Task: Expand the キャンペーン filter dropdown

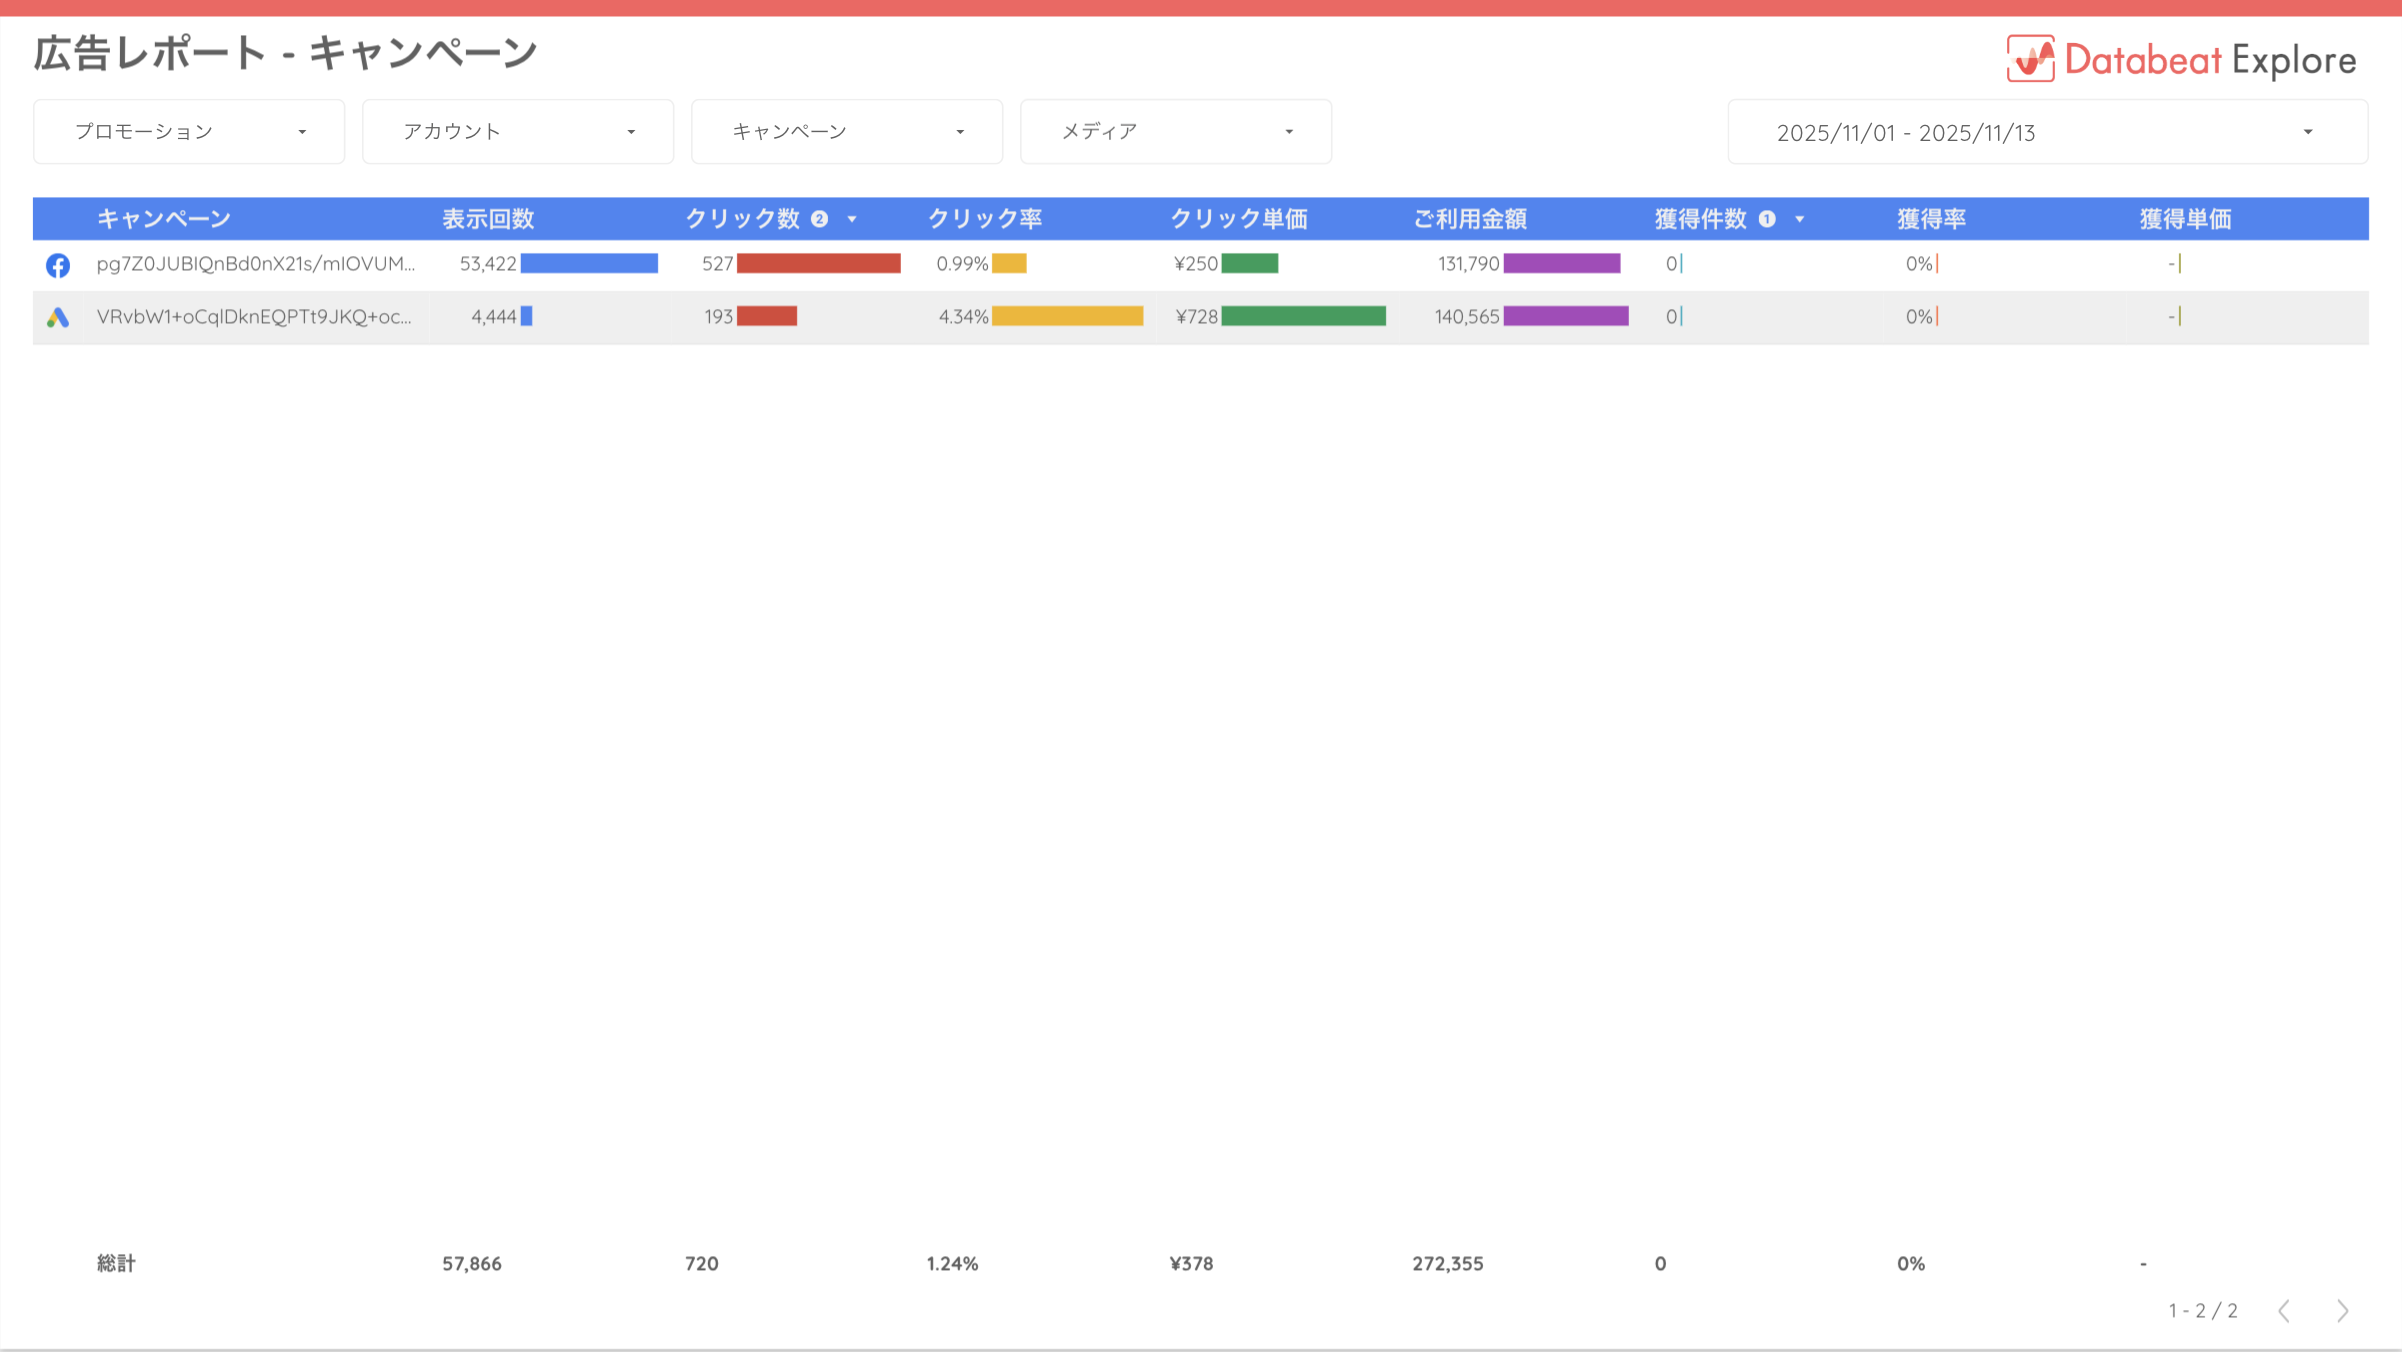Action: tap(847, 132)
